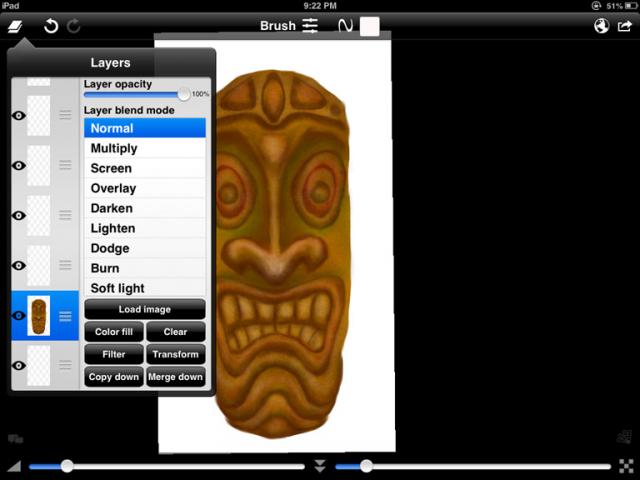The height and width of the screenshot is (480, 640).
Task: Open the globe gallery icon
Action: [x=601, y=26]
